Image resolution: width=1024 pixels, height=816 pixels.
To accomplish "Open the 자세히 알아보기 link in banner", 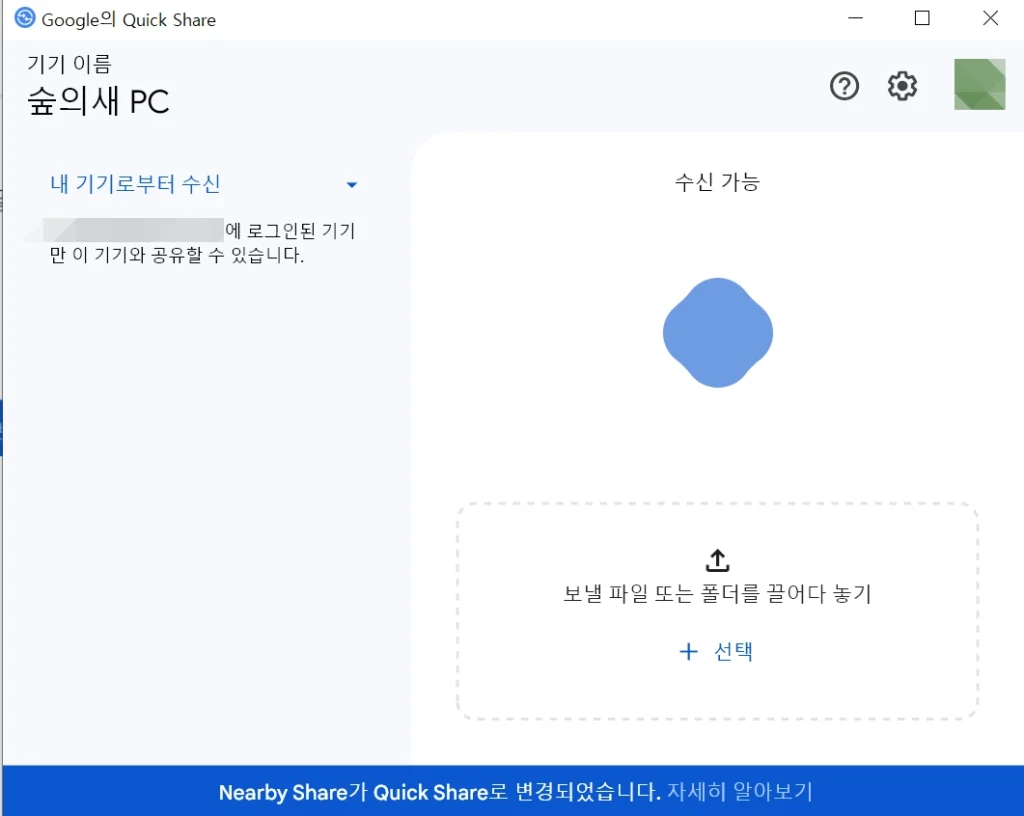I will pos(739,792).
